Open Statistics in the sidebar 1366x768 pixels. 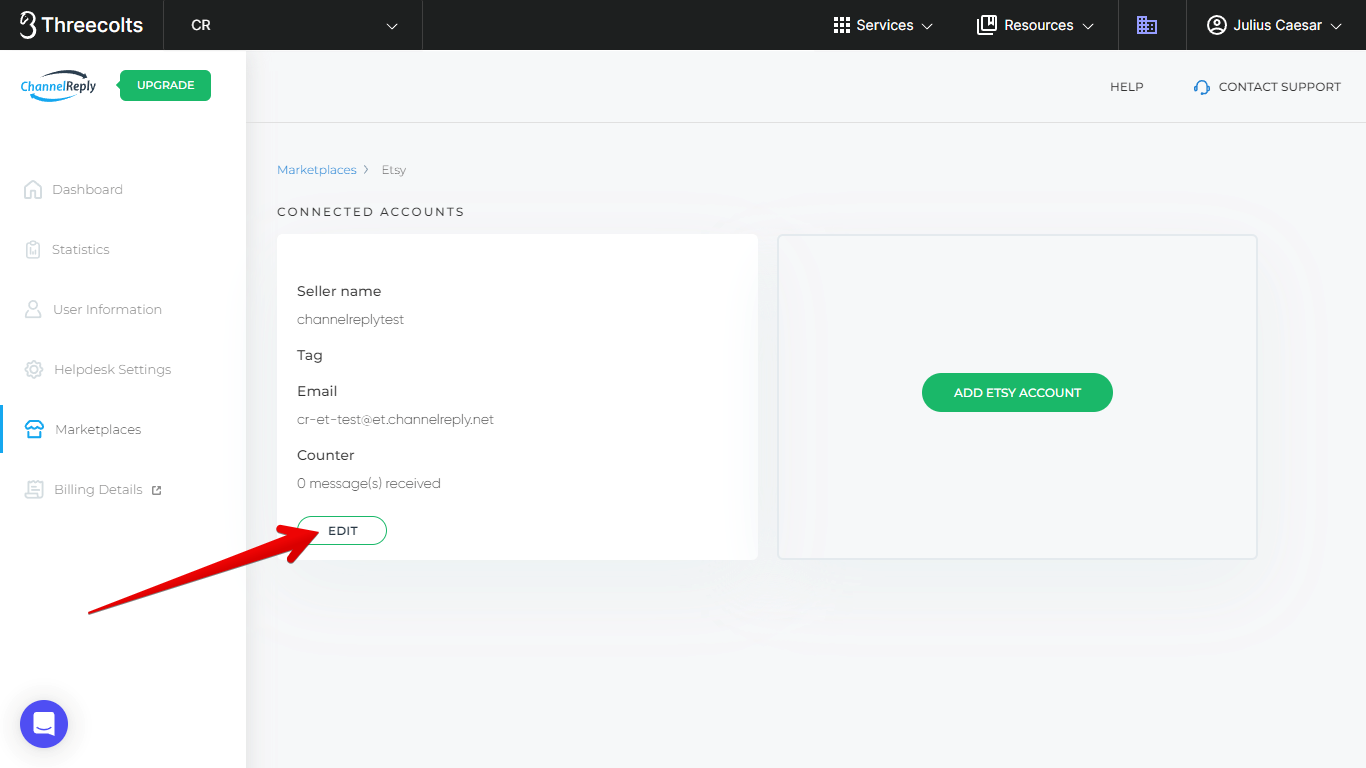pyautogui.click(x=81, y=250)
